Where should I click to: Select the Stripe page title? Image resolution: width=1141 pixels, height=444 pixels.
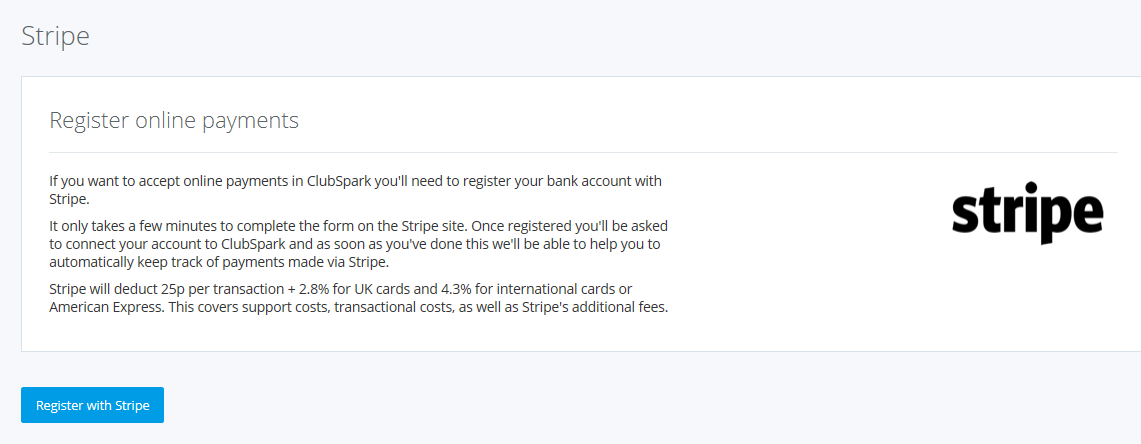pyautogui.click(x=56, y=36)
